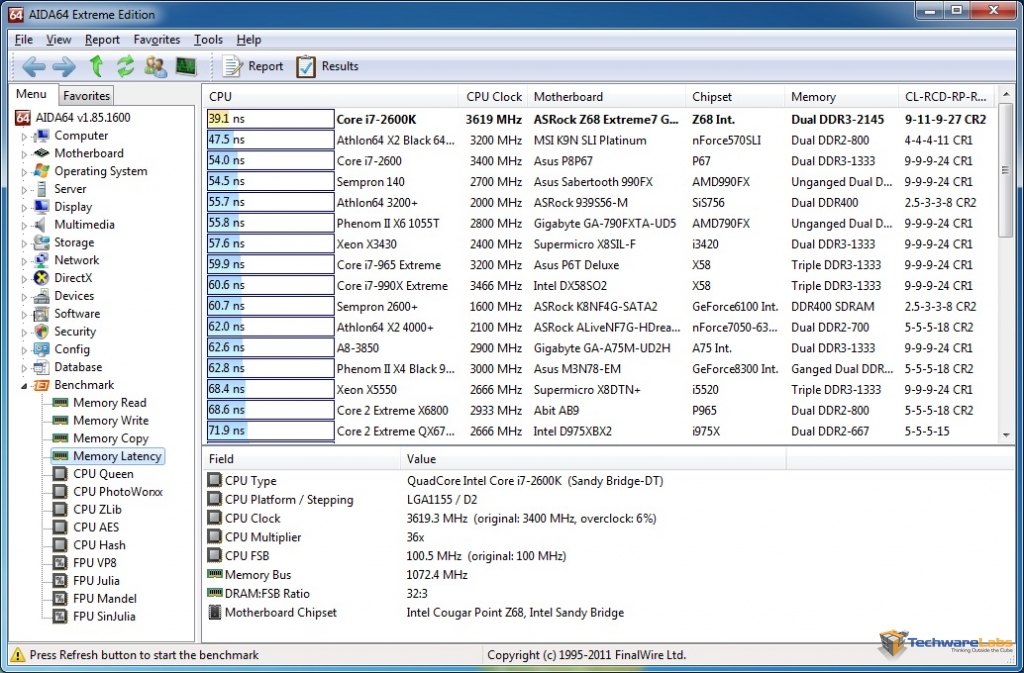The width and height of the screenshot is (1024, 673).
Task: Click the Report document icon
Action: pos(232,66)
